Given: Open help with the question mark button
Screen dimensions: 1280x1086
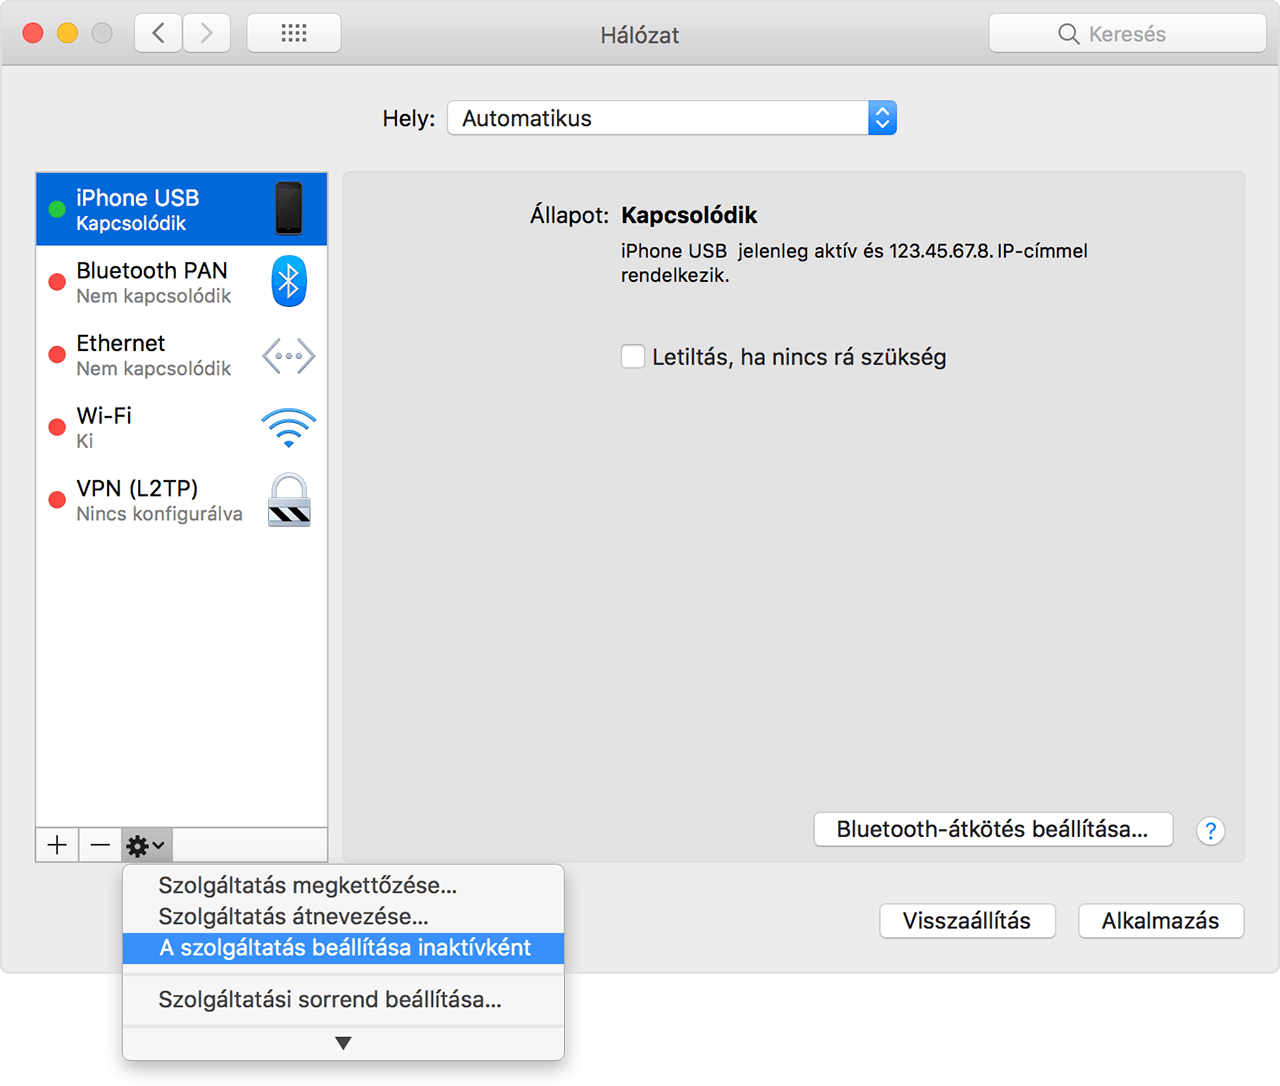Looking at the screenshot, I should 1210,831.
